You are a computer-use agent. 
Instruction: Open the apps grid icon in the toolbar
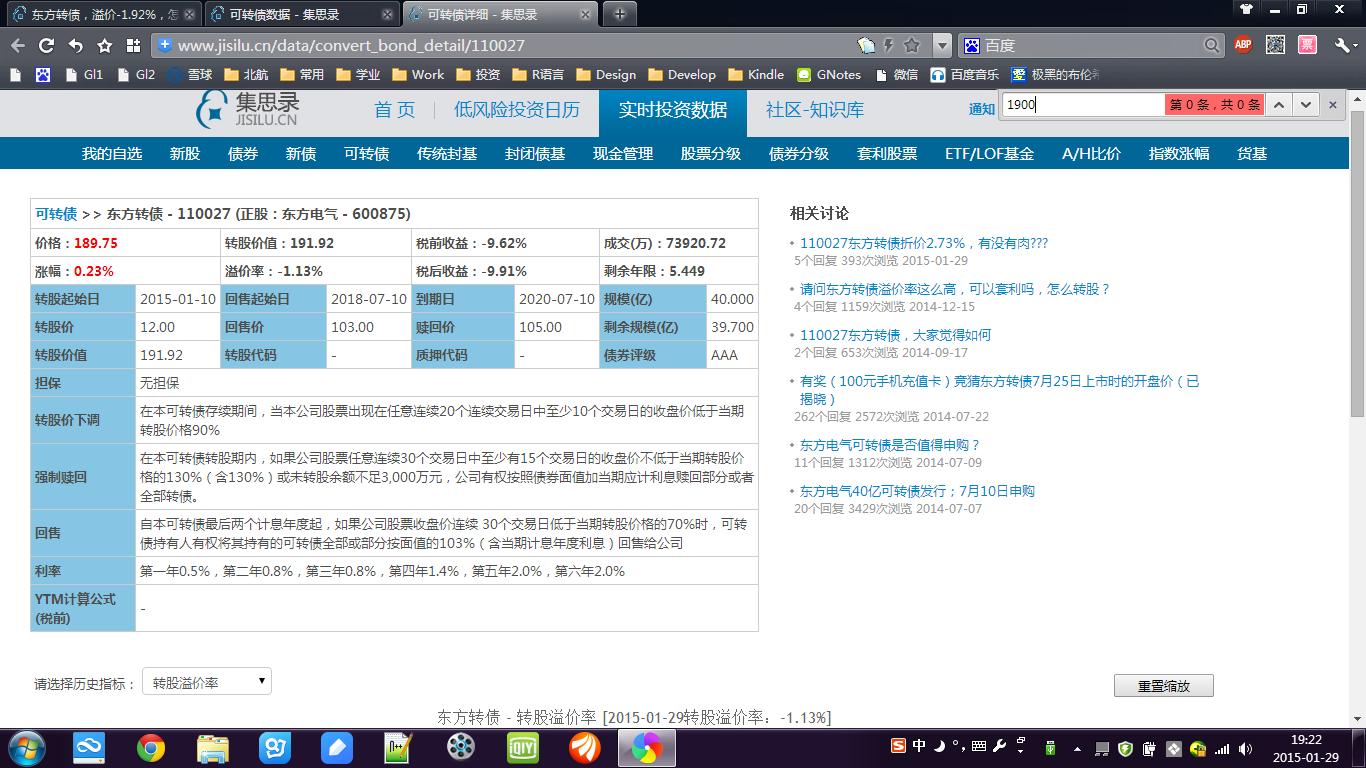(x=133, y=45)
